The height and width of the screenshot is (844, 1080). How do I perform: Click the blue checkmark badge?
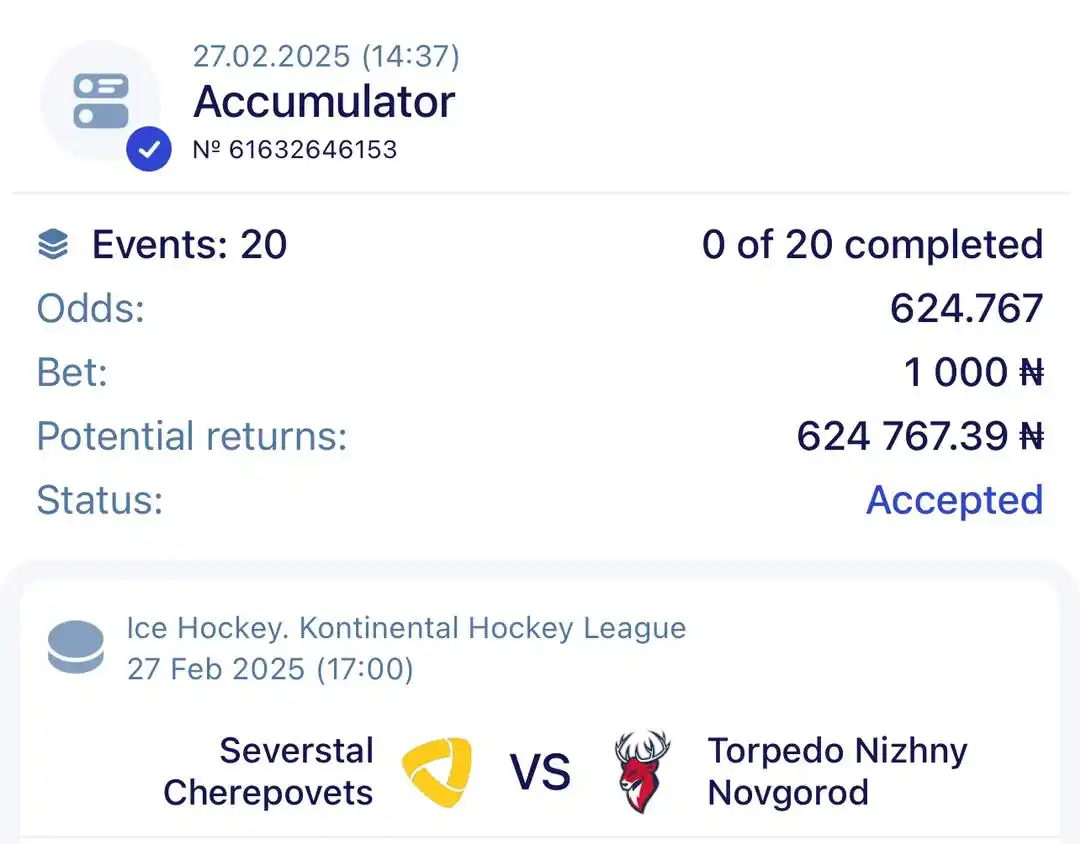pyautogui.click(x=149, y=149)
